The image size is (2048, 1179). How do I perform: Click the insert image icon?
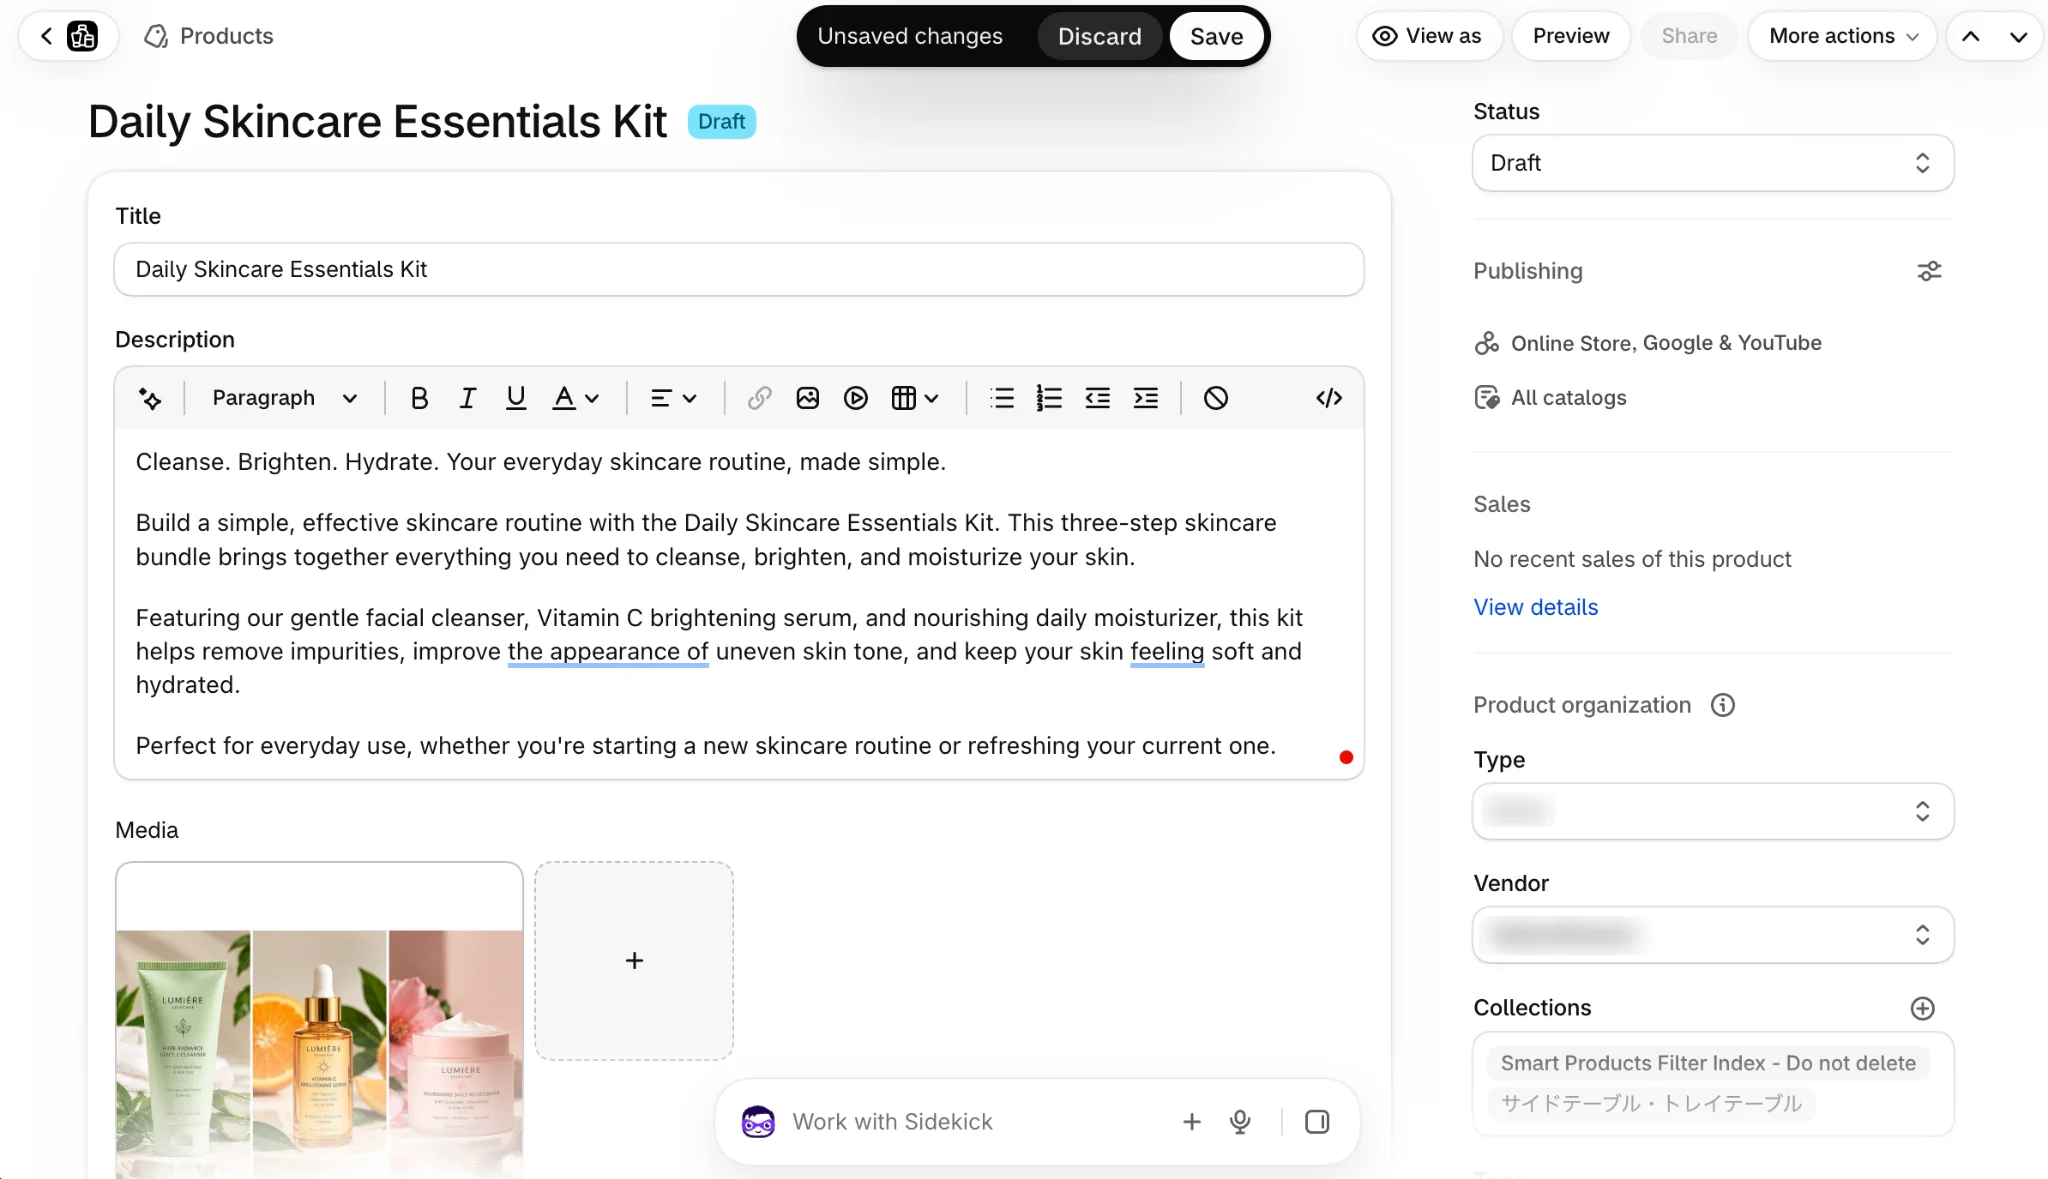pos(807,398)
